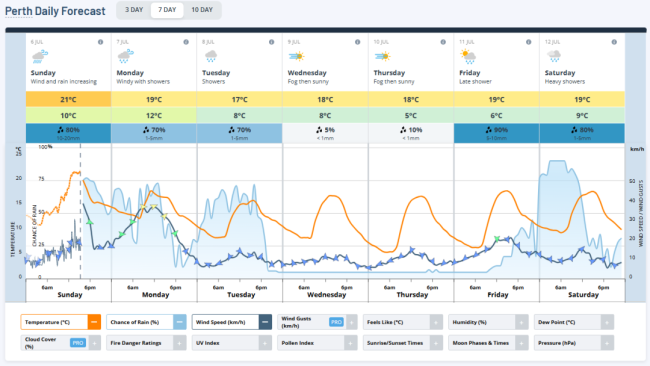Click the Sunrise/Sunset Times button
The width and height of the screenshot is (650, 366).
point(403,343)
